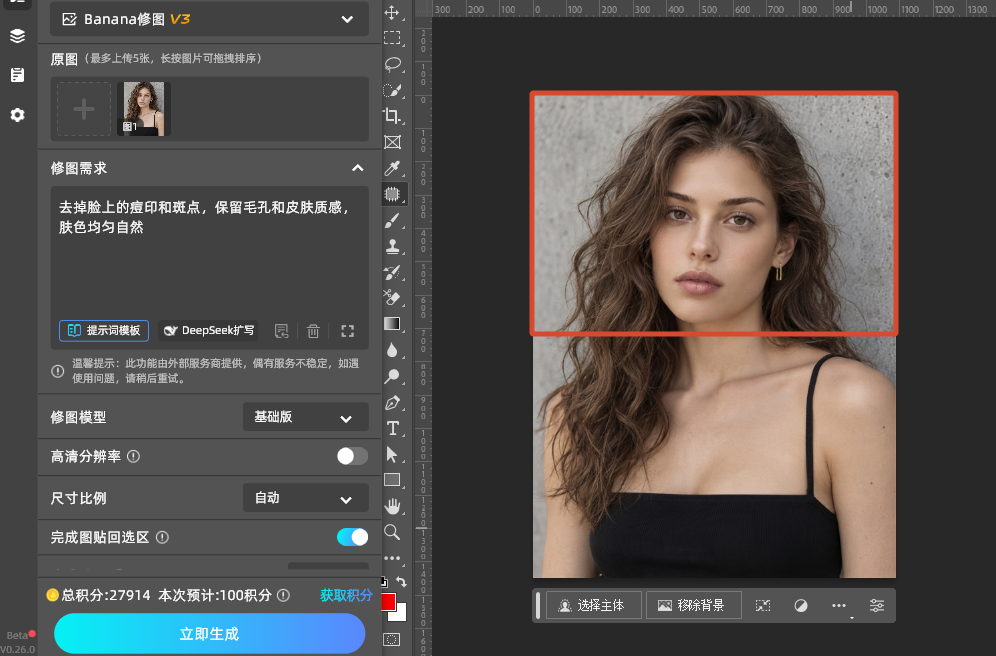The height and width of the screenshot is (656, 996).
Task: Click 提示词模板 button
Action: [104, 330]
